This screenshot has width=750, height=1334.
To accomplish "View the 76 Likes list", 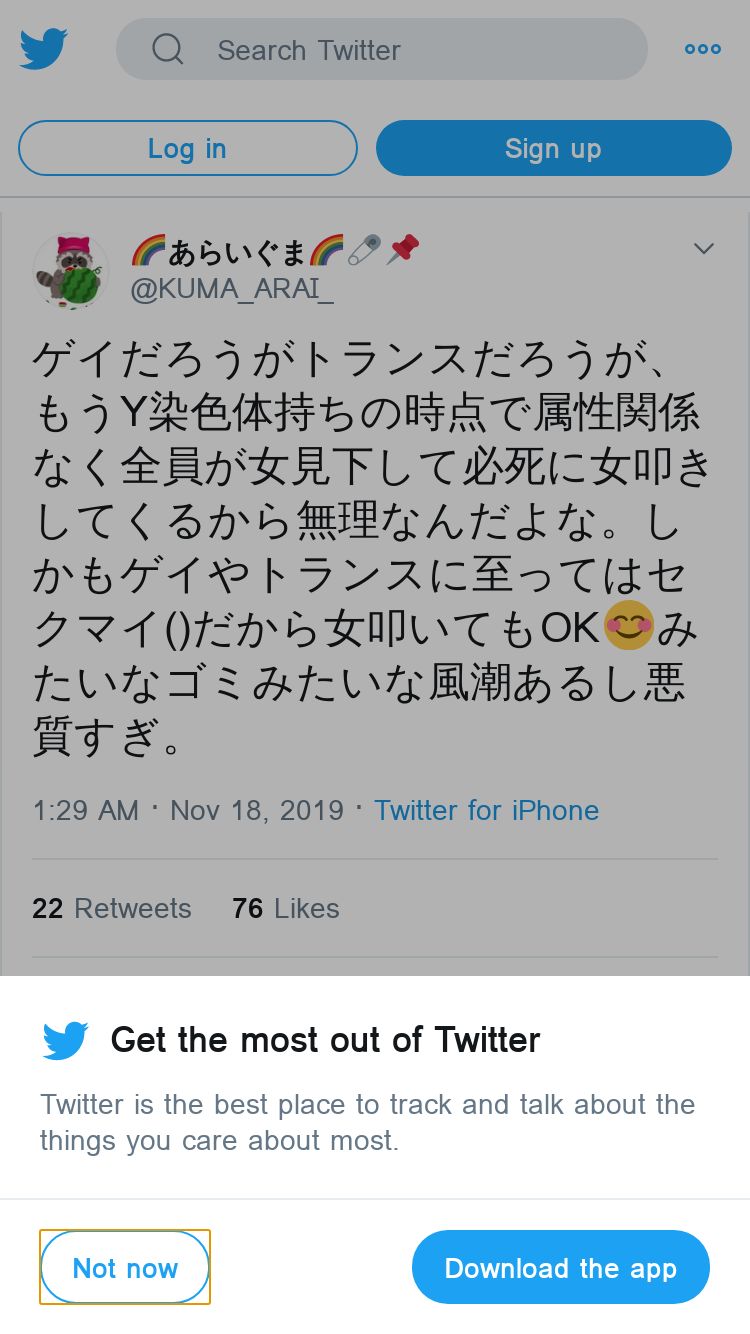I will click(286, 908).
